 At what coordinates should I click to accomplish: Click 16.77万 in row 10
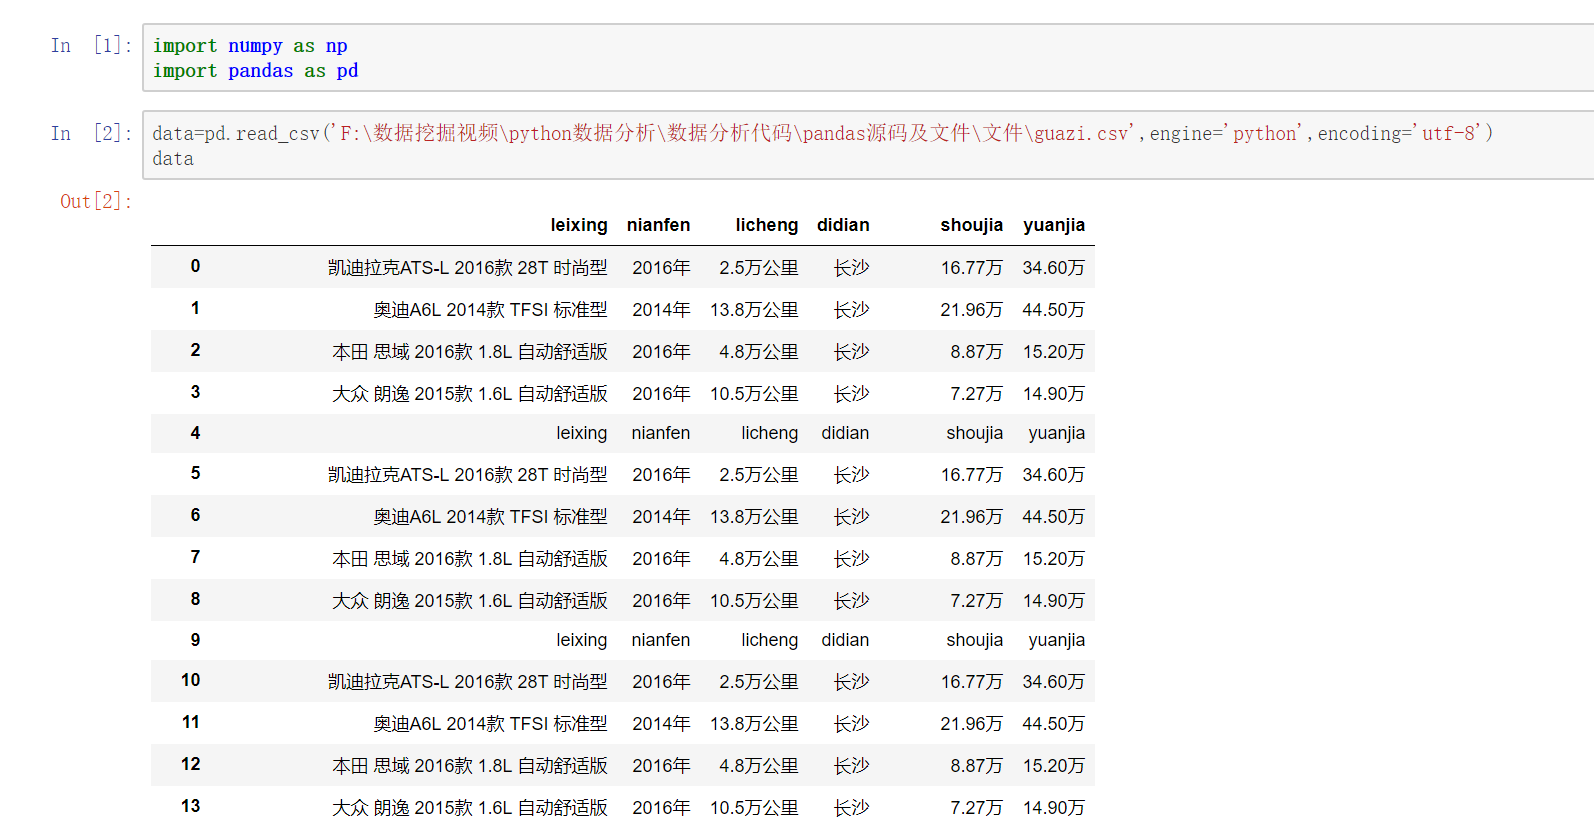pos(971,682)
